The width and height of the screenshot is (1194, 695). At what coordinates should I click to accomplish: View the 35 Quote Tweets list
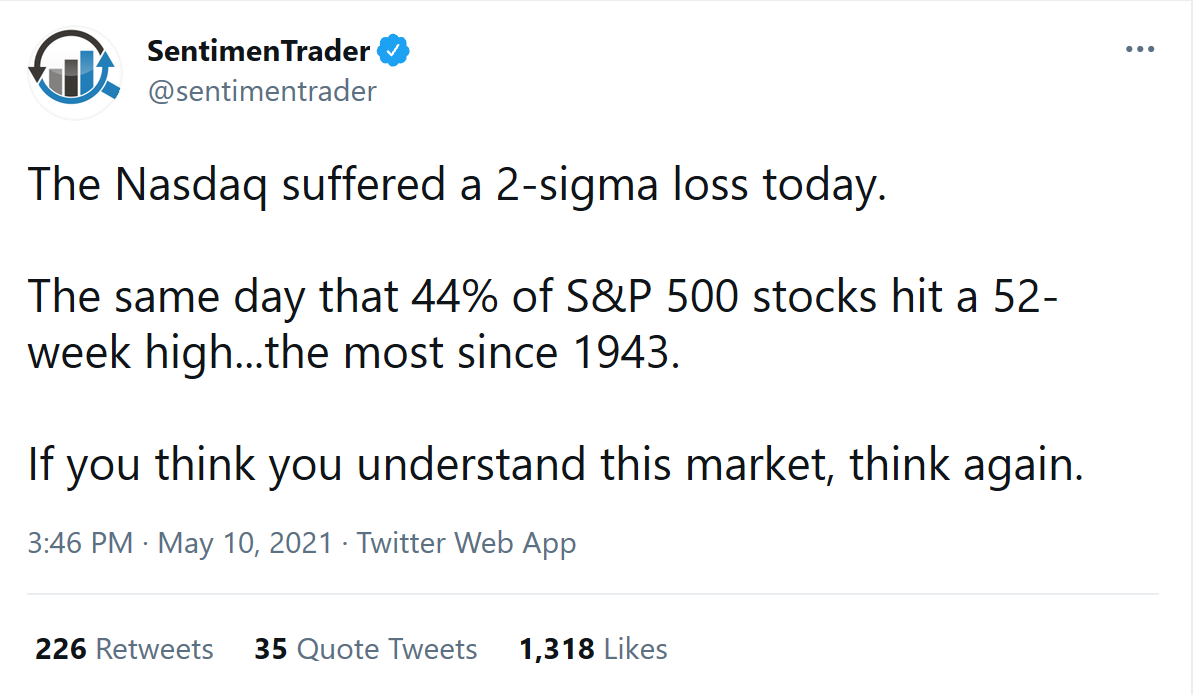[x=366, y=649]
